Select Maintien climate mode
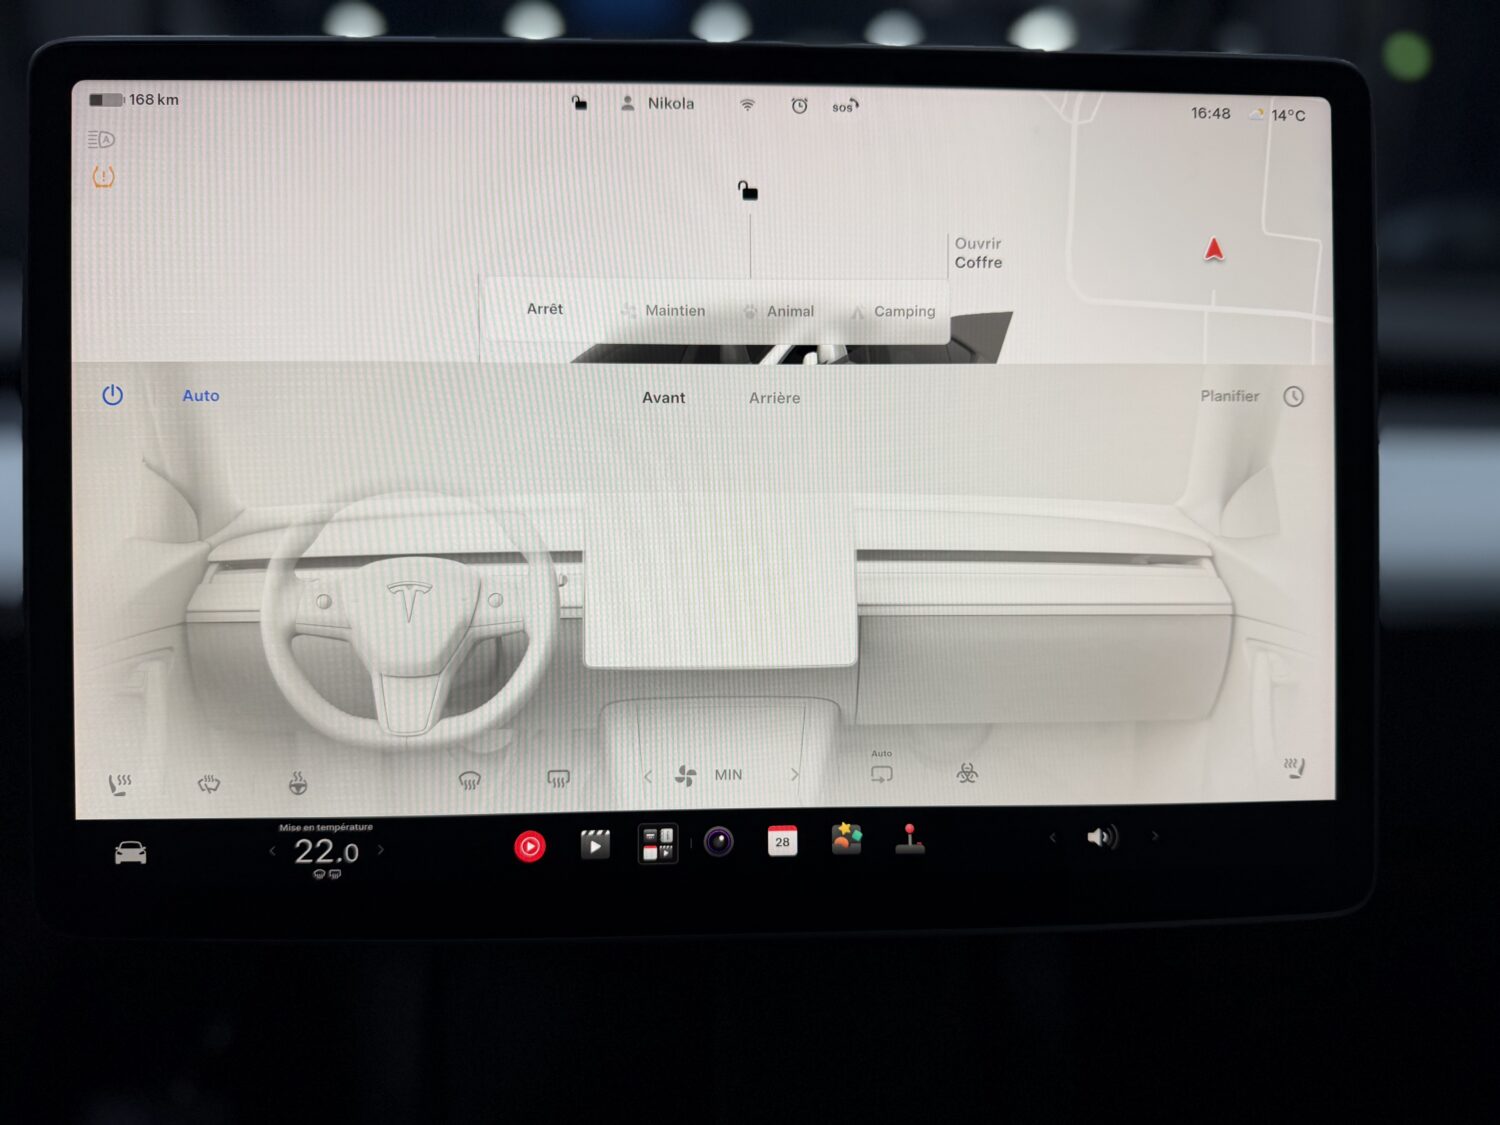Viewport: 1500px width, 1125px height. click(x=663, y=311)
